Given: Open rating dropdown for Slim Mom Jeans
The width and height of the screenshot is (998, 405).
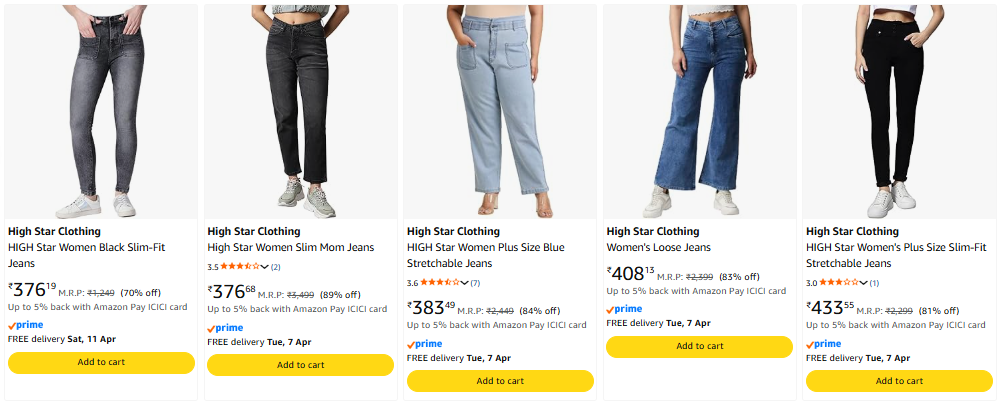Looking at the screenshot, I should [265, 267].
